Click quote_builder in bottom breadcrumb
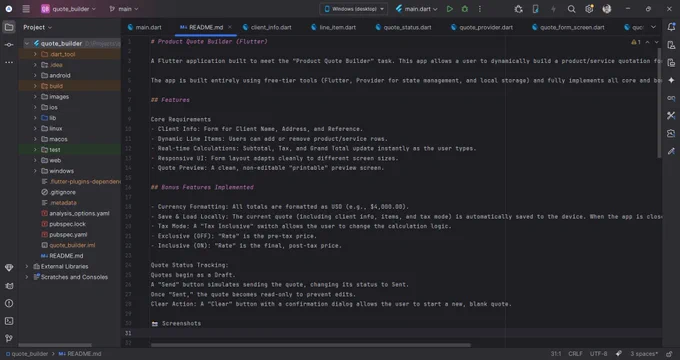 (27, 353)
